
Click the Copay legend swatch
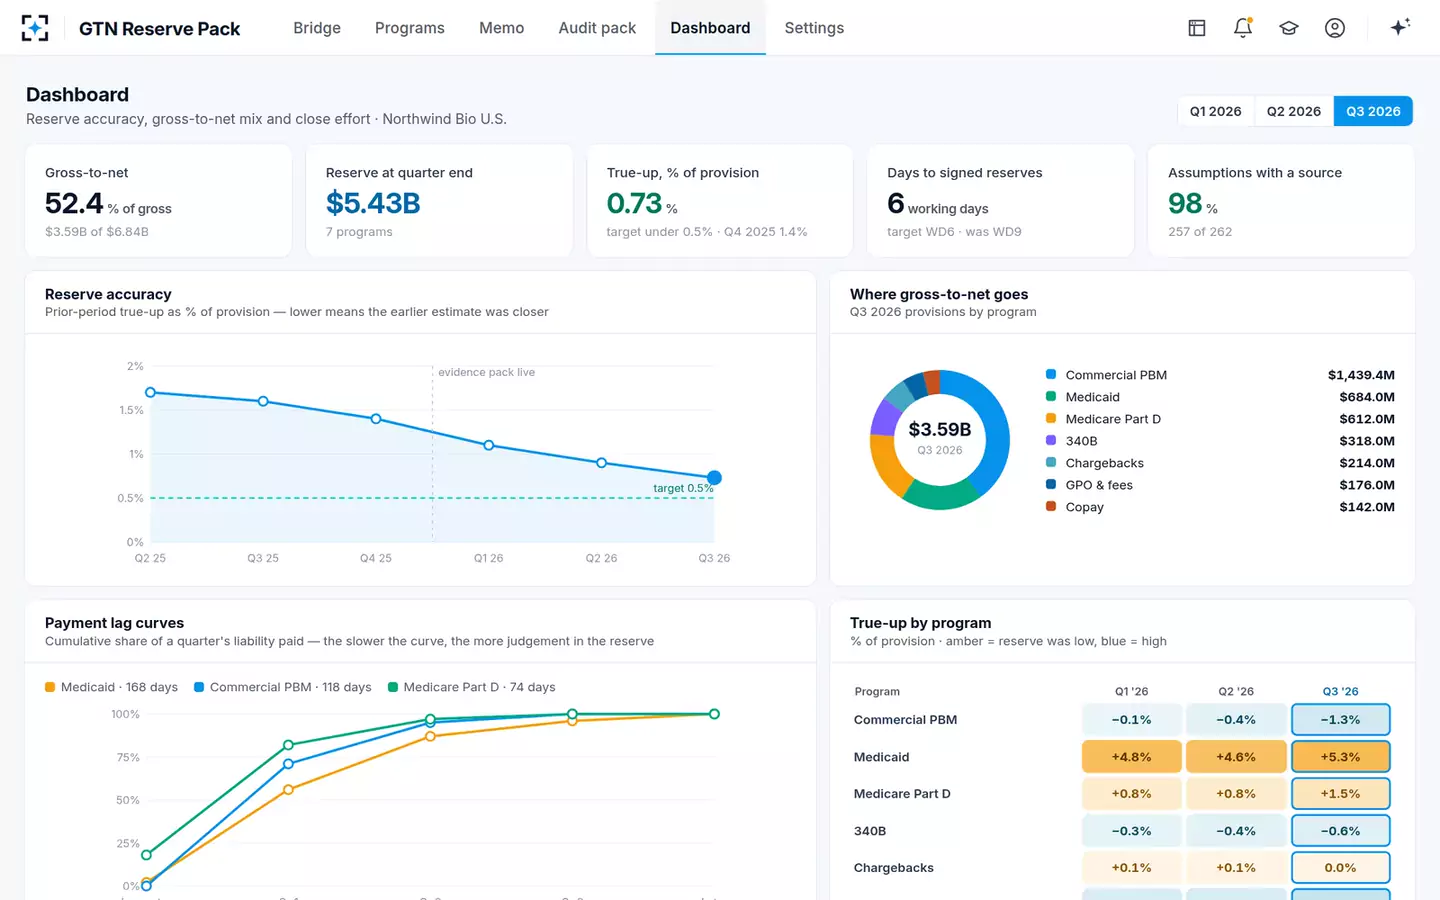click(x=1051, y=506)
